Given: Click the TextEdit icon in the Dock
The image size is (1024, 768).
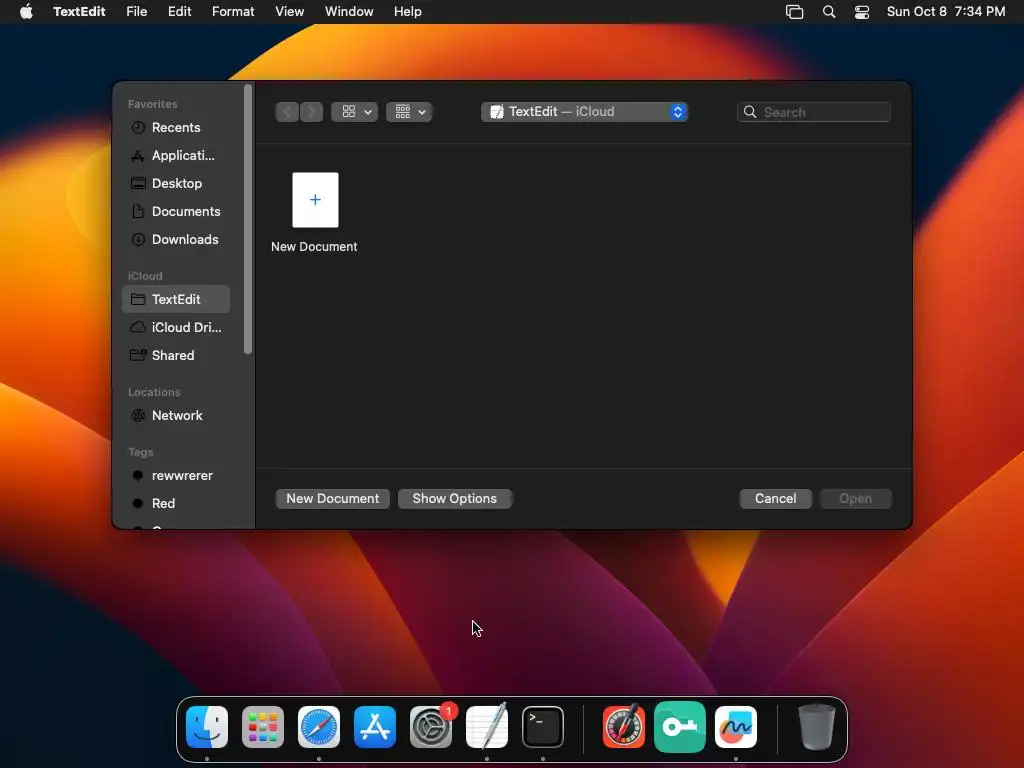Looking at the screenshot, I should pos(487,727).
